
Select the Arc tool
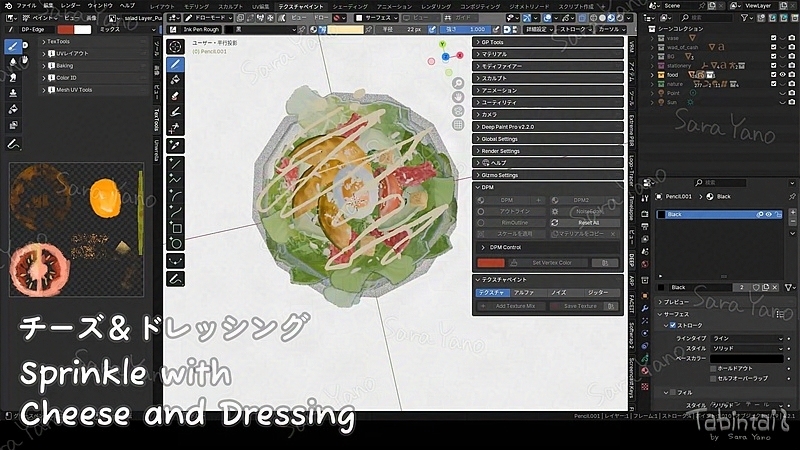176,196
